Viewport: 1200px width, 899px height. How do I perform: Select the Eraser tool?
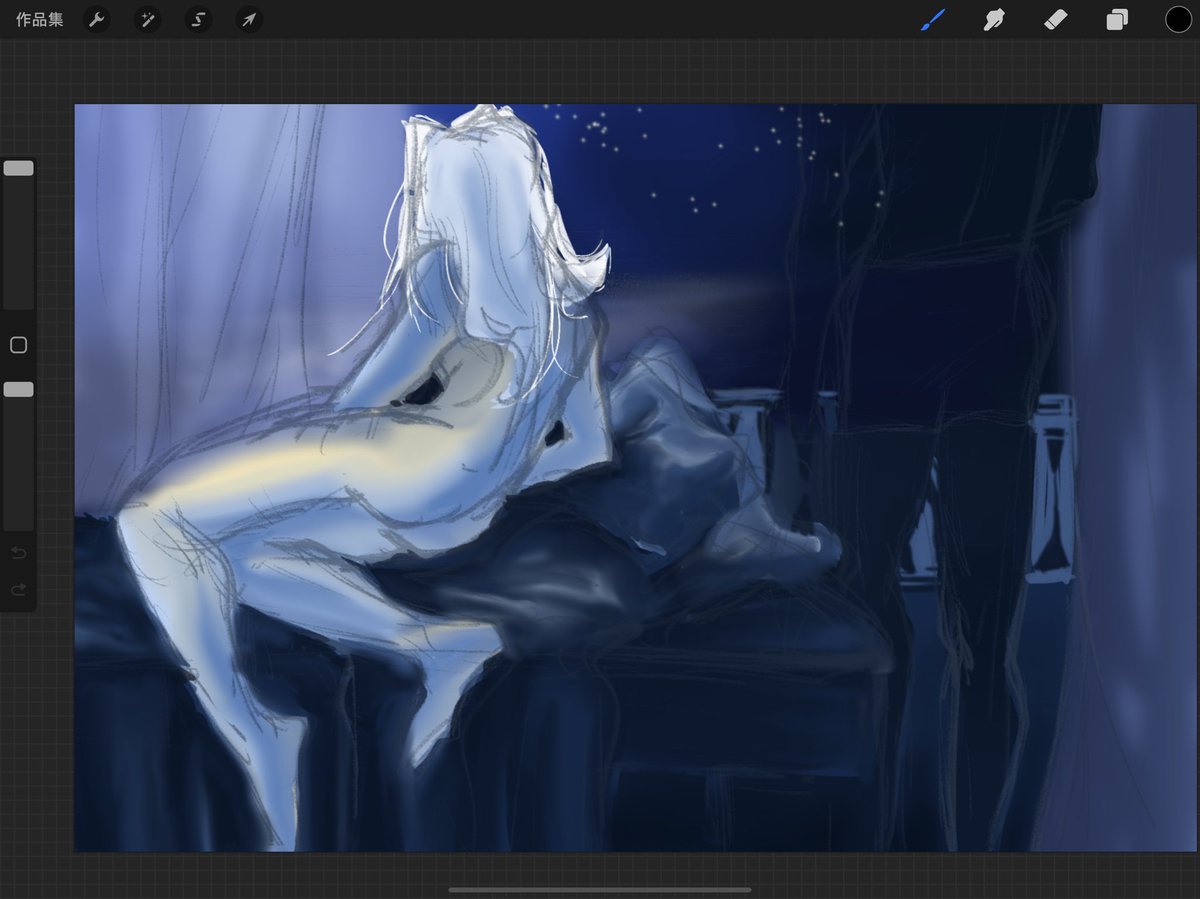click(x=1056, y=19)
